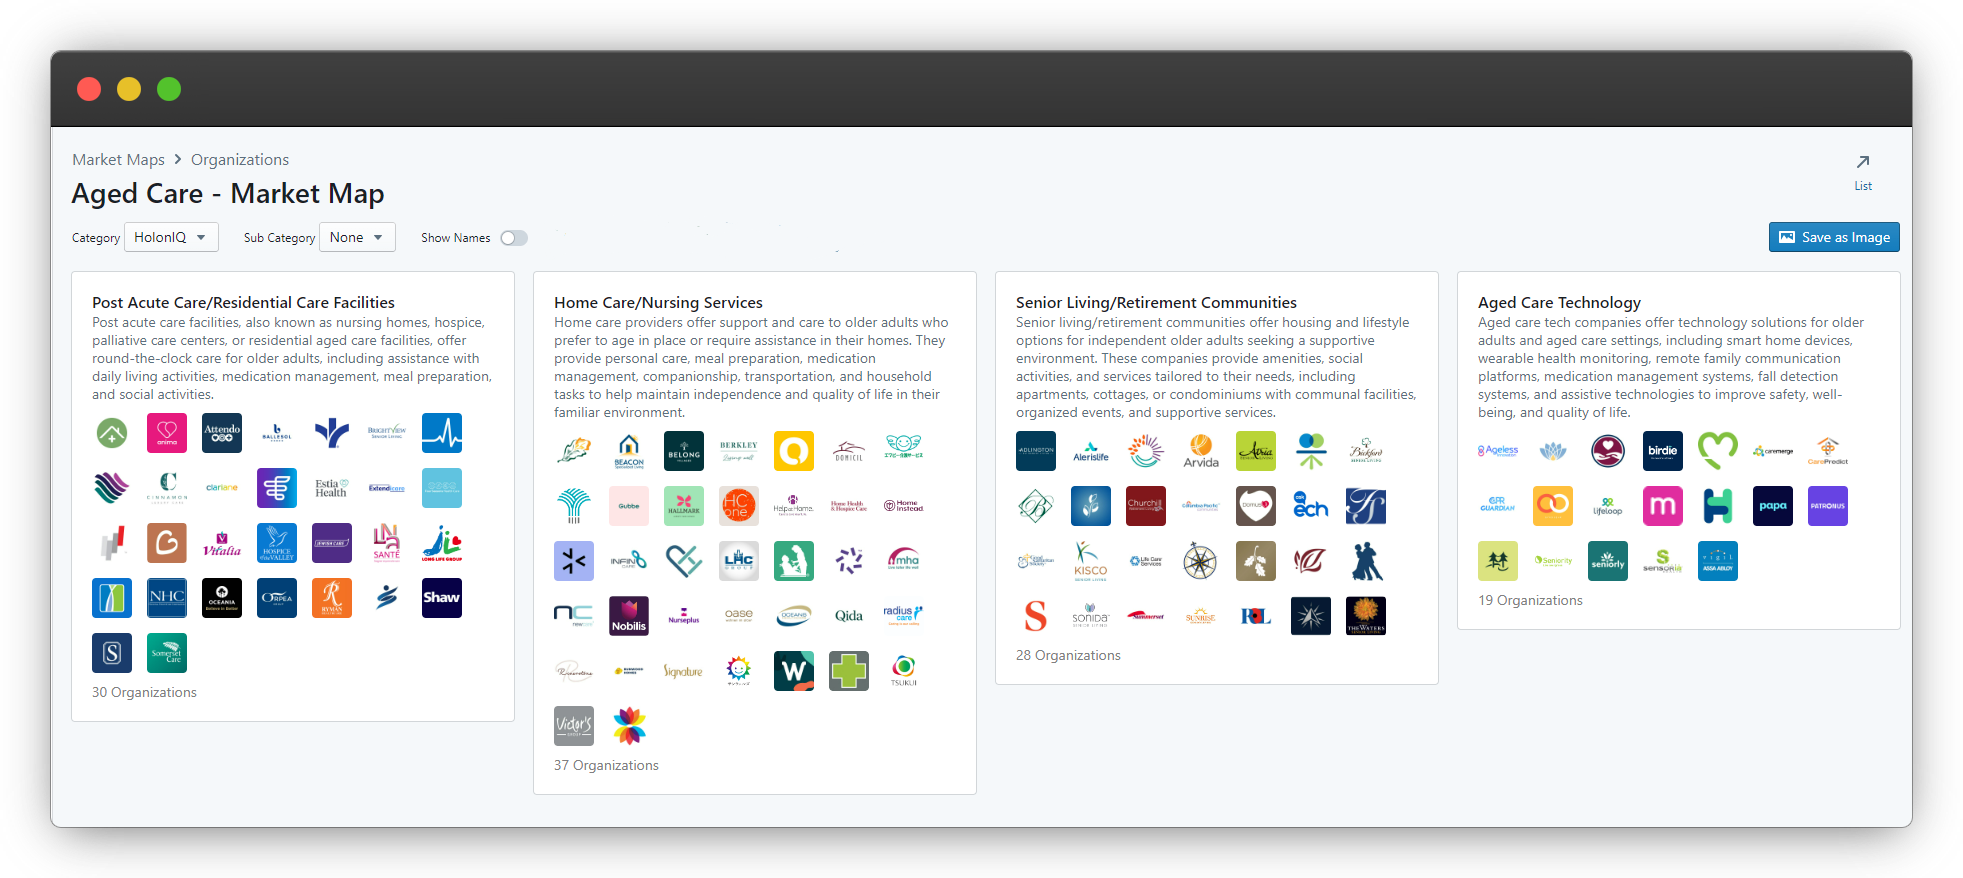Select the Ballesol logo

click(x=277, y=433)
